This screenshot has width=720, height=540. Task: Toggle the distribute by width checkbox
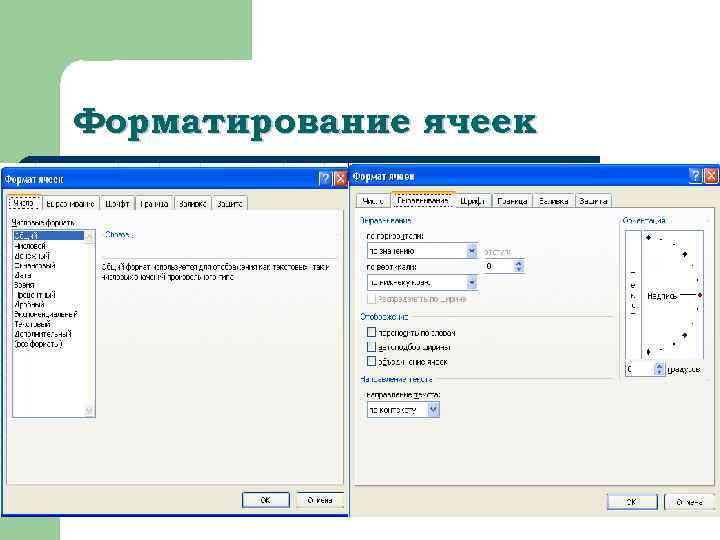pos(371,299)
